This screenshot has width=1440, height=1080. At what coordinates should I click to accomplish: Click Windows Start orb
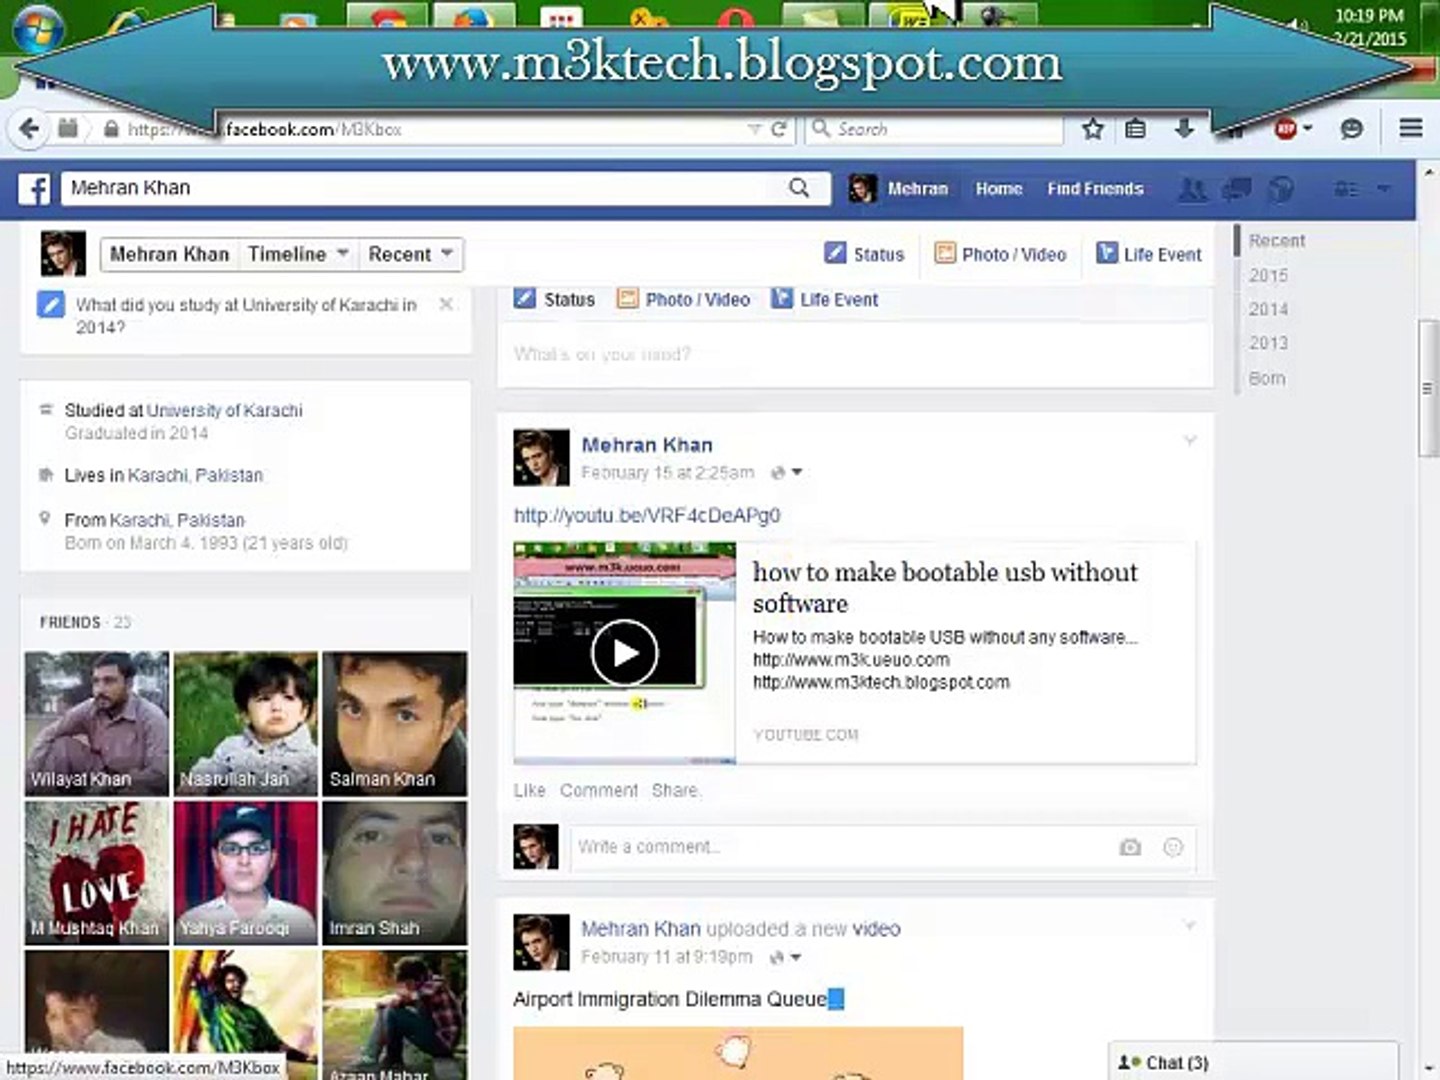[38, 27]
